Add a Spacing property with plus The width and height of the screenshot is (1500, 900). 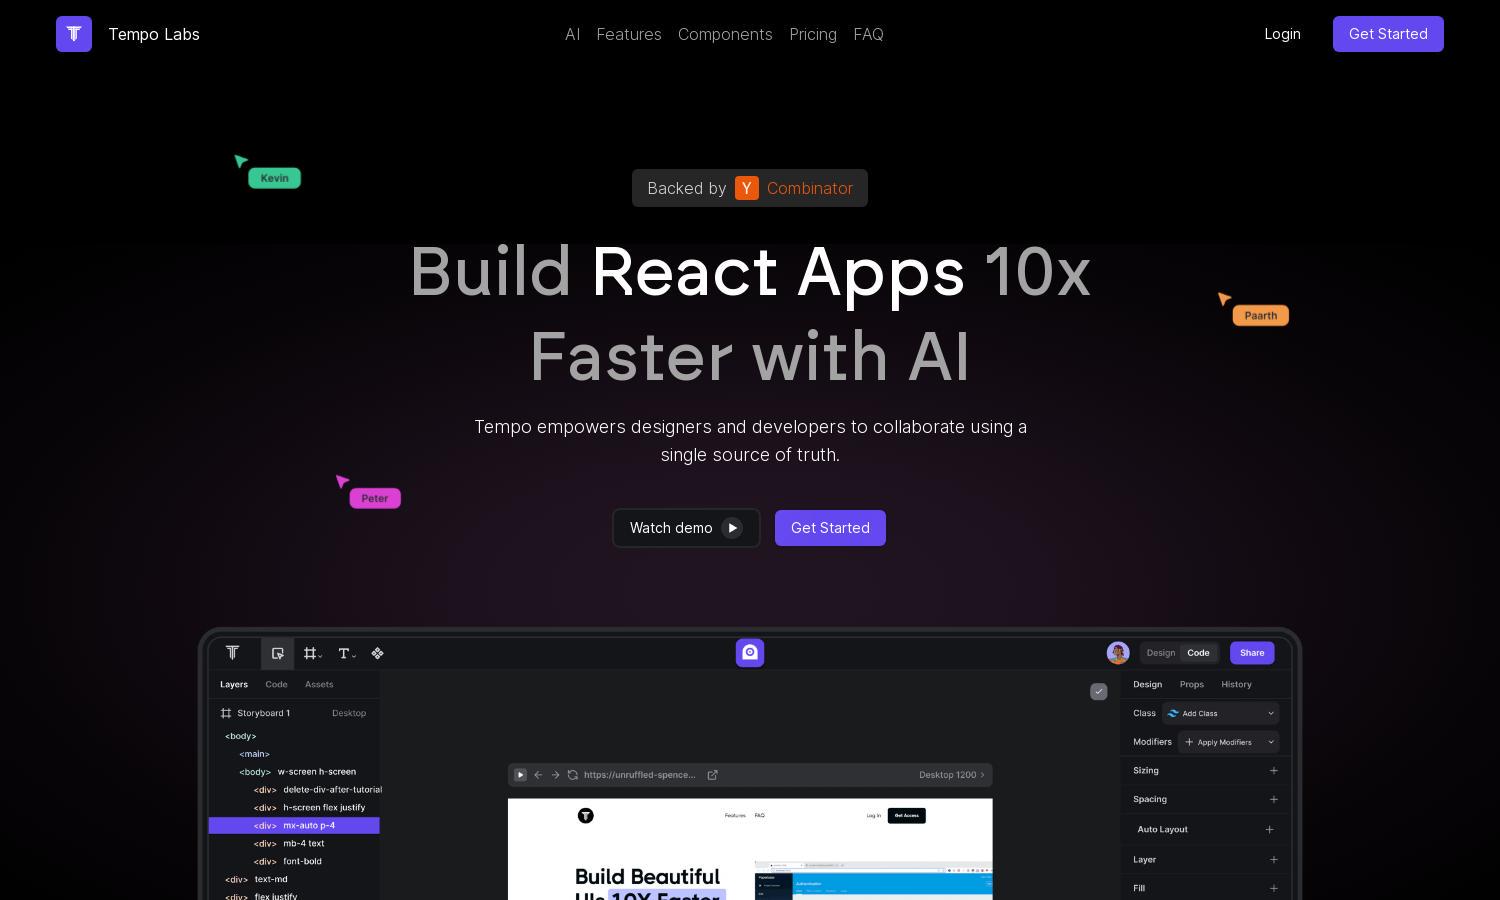click(x=1273, y=799)
